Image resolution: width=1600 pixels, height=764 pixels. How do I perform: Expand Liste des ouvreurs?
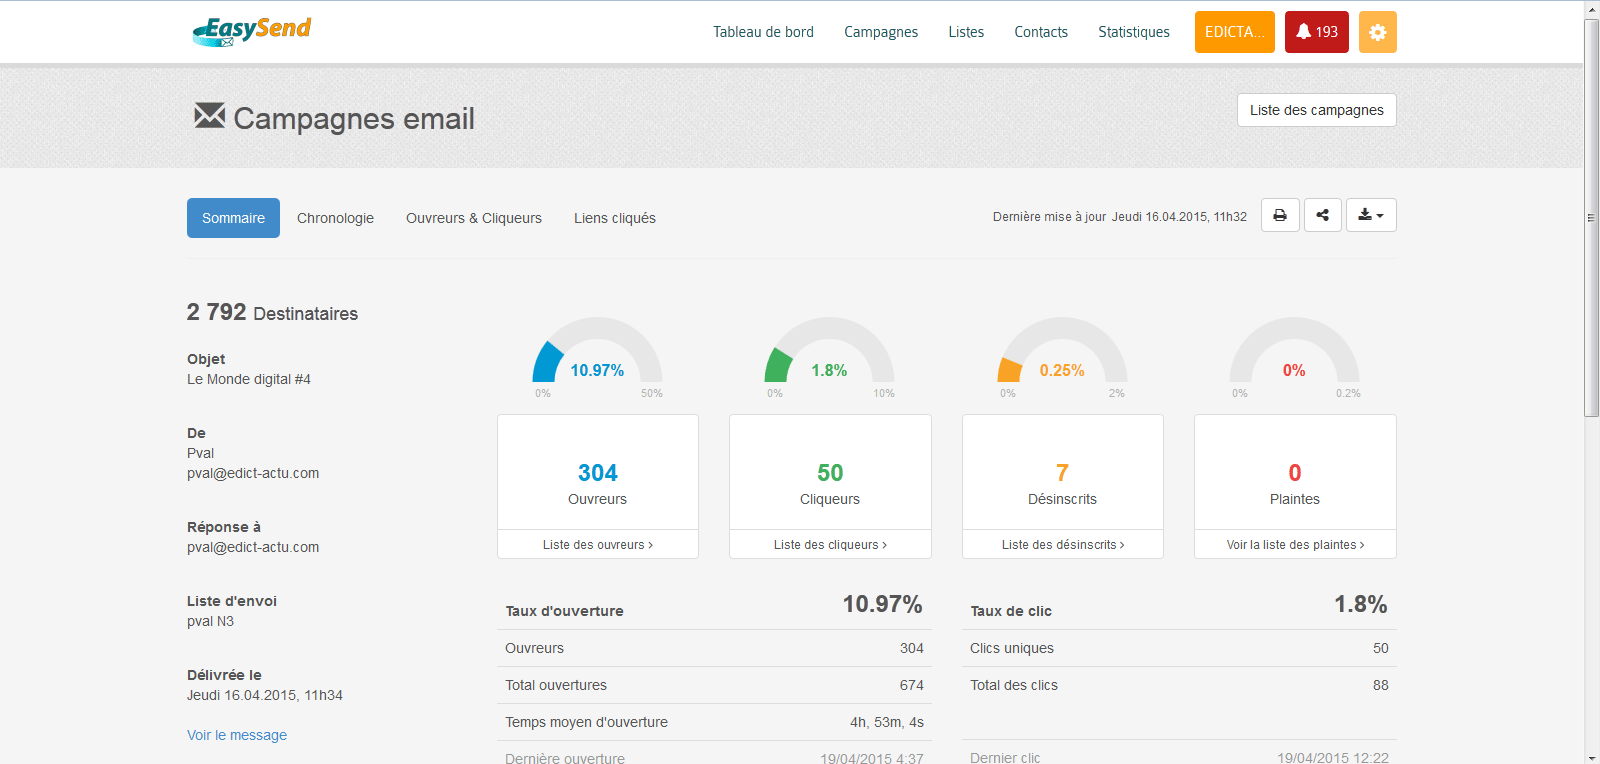597,545
